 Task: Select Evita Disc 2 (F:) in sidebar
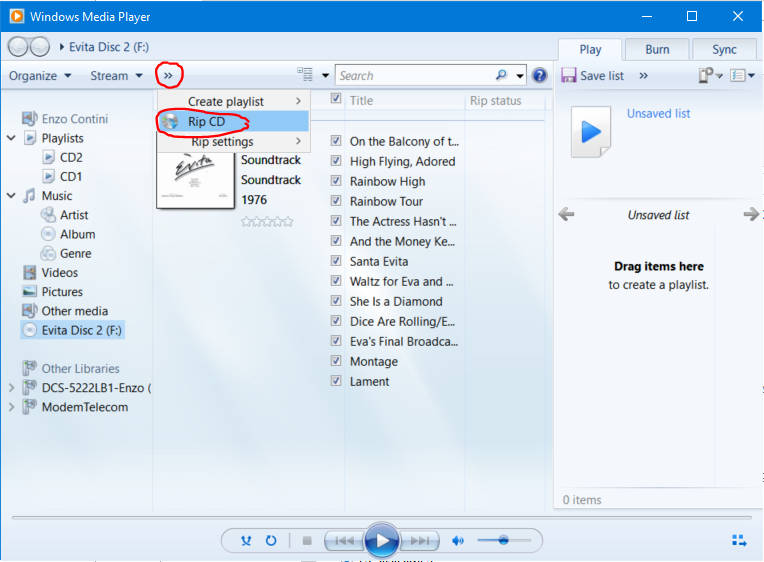(x=82, y=330)
